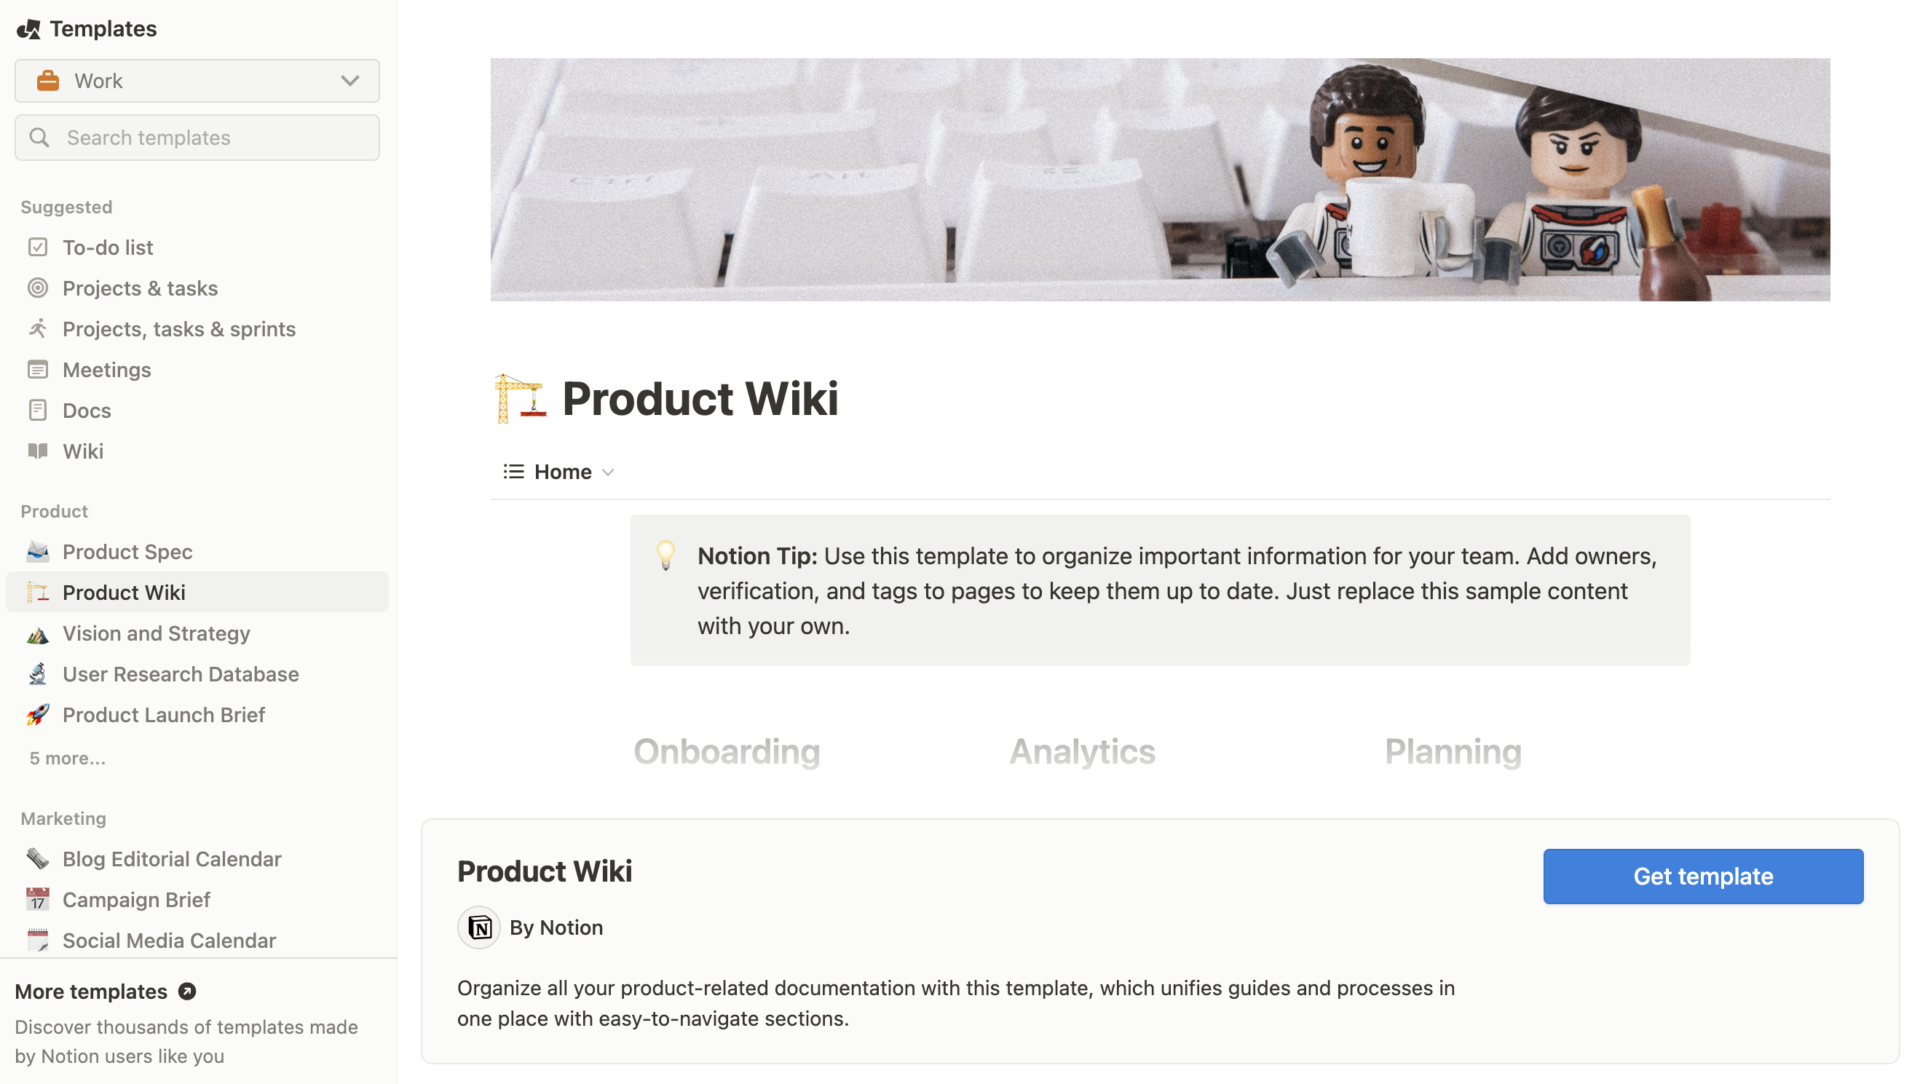
Task: Click the Projects & tasks target icon
Action: point(37,288)
